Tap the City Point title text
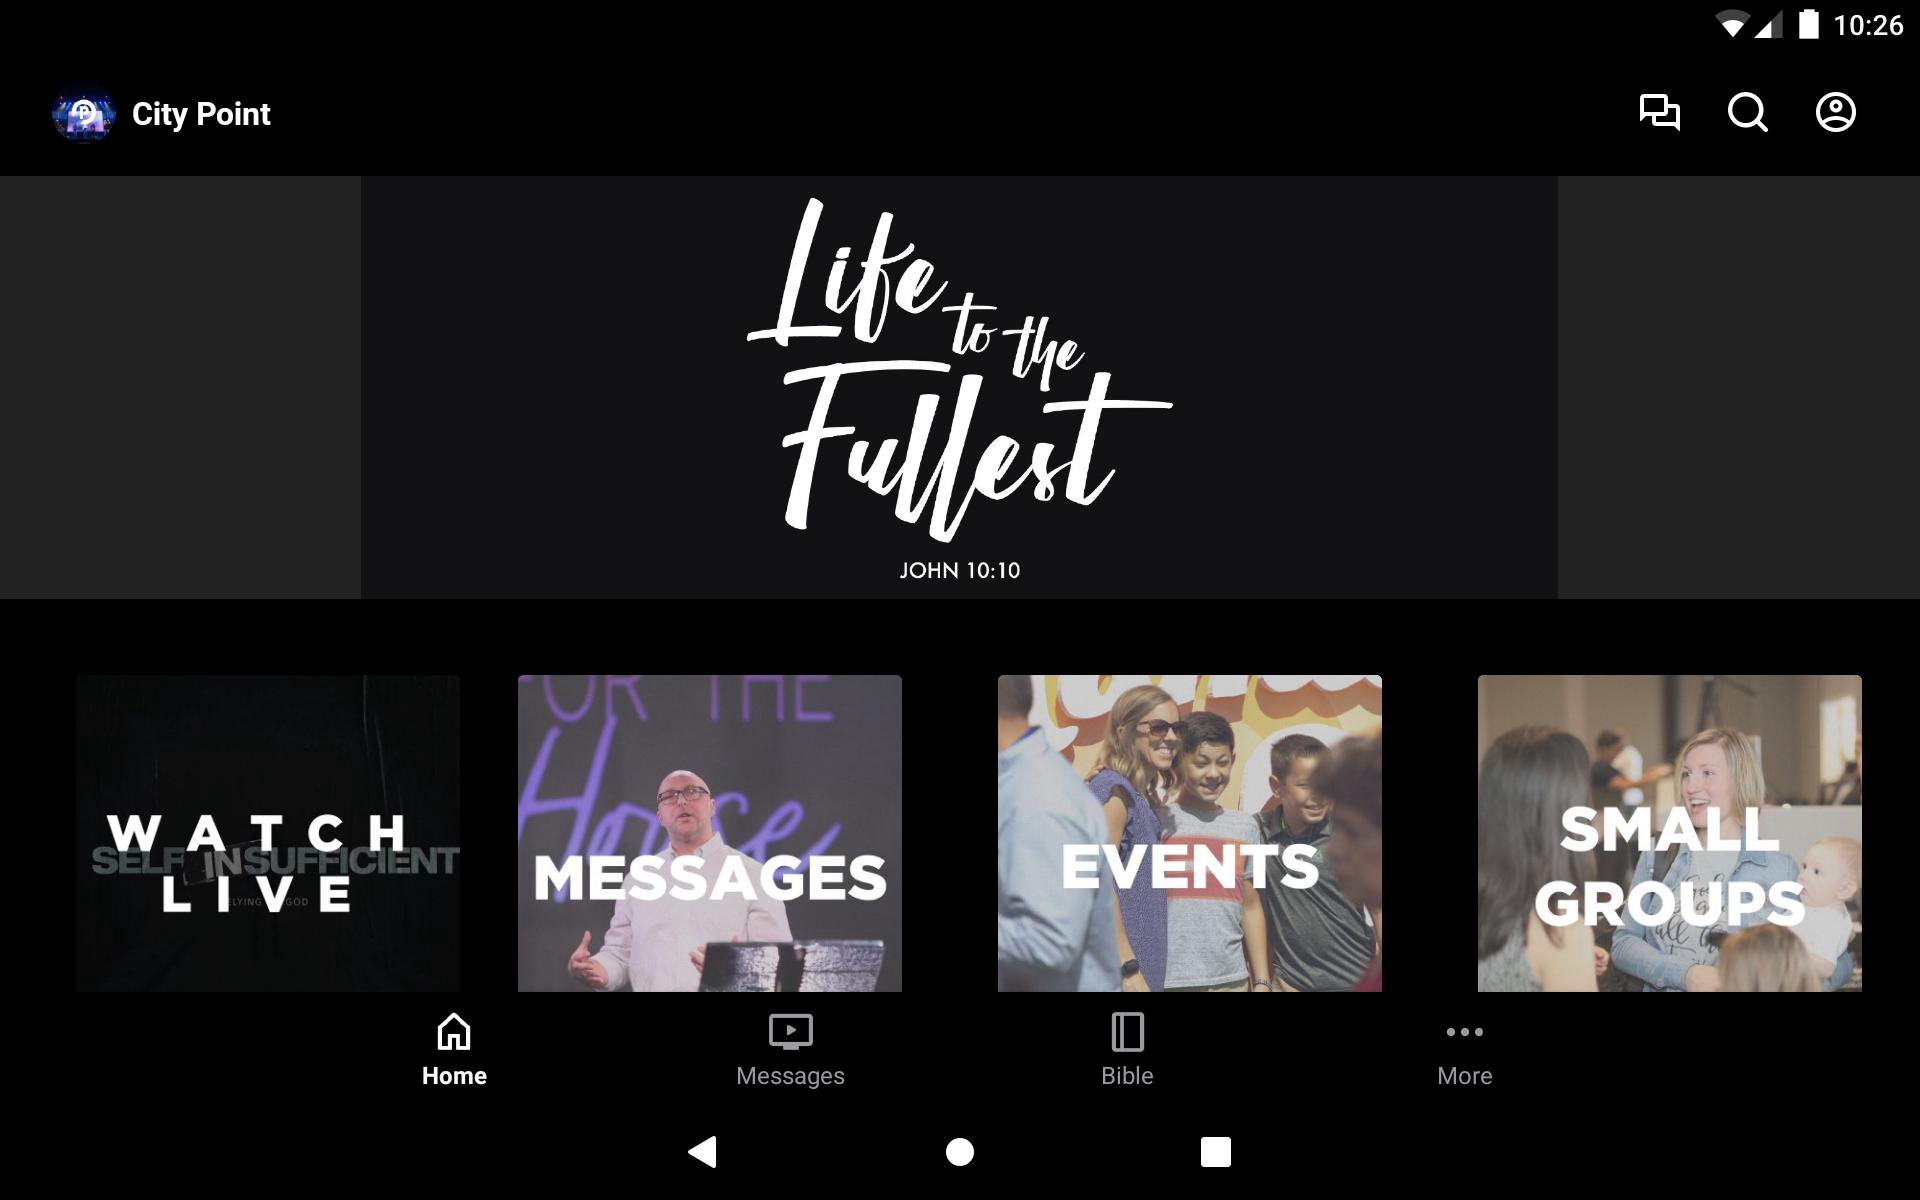The width and height of the screenshot is (1920, 1200). 201,115
